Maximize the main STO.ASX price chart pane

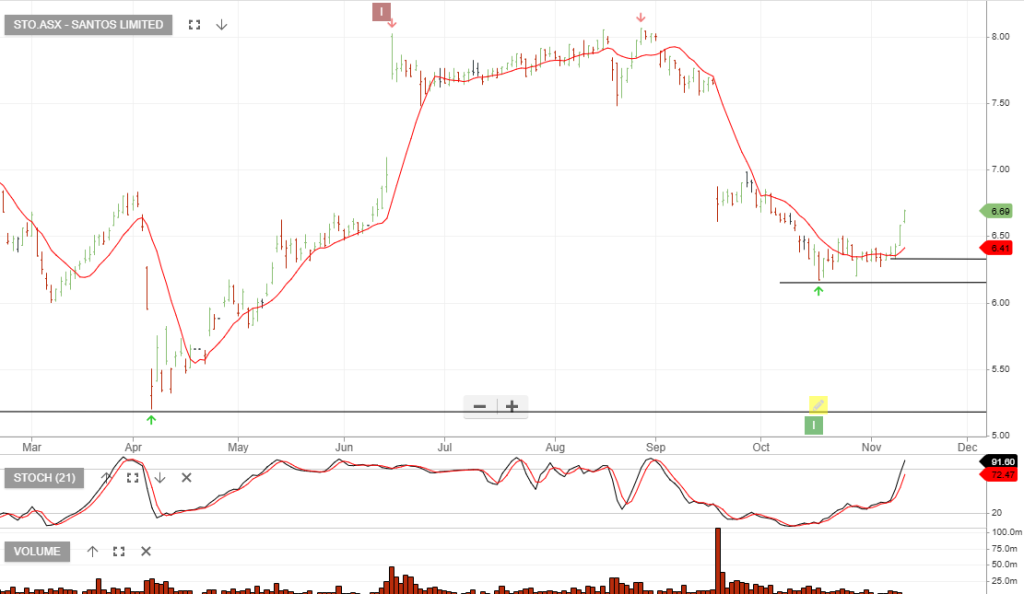pos(195,25)
